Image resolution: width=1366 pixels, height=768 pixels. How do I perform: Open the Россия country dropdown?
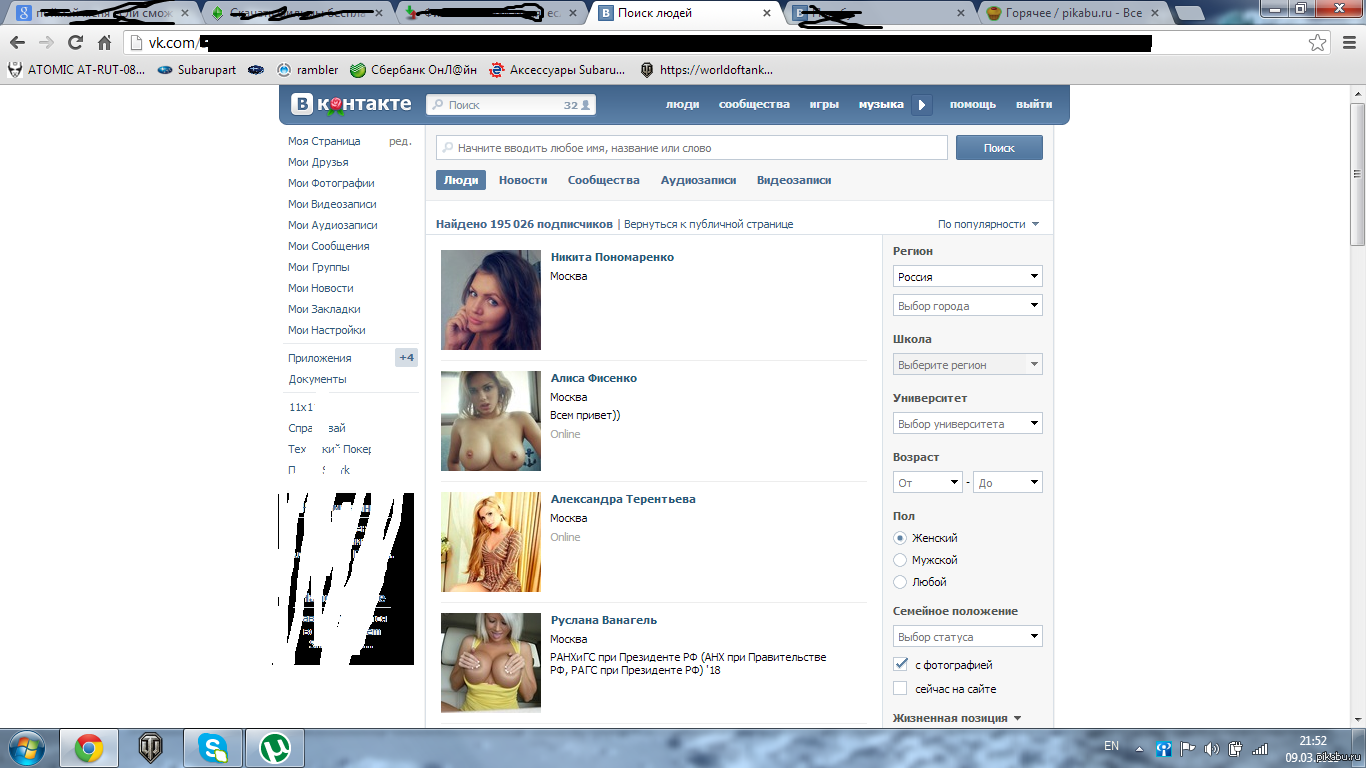click(x=967, y=276)
